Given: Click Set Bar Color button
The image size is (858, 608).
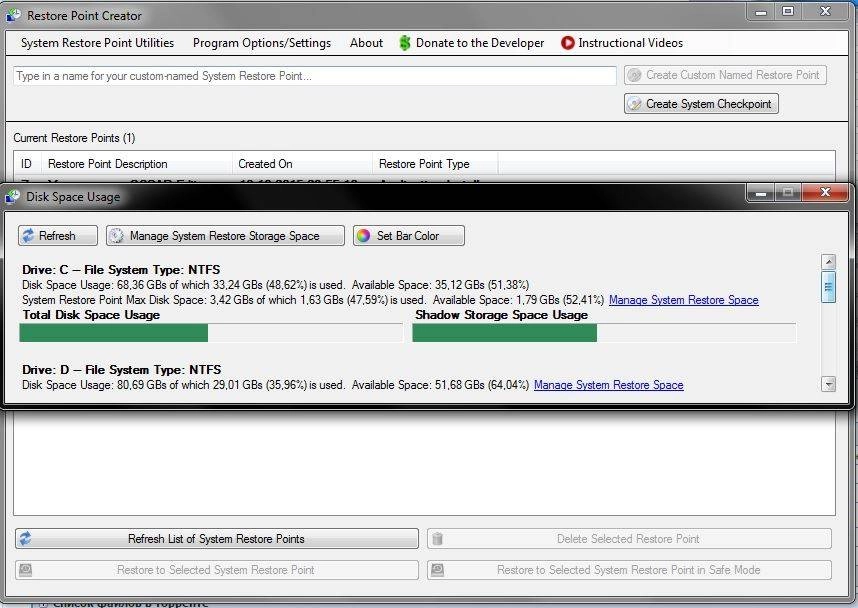Looking at the screenshot, I should pos(409,235).
